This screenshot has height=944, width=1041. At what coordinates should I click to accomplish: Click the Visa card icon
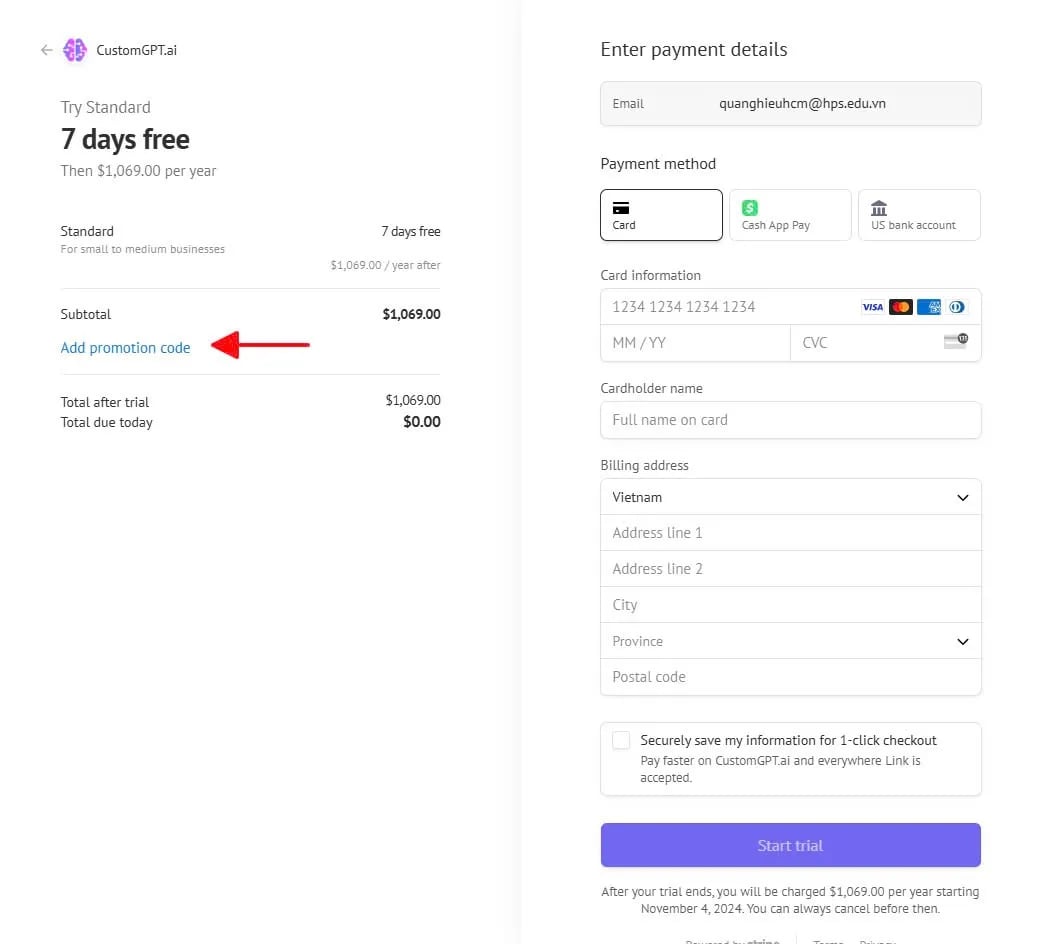tap(873, 307)
